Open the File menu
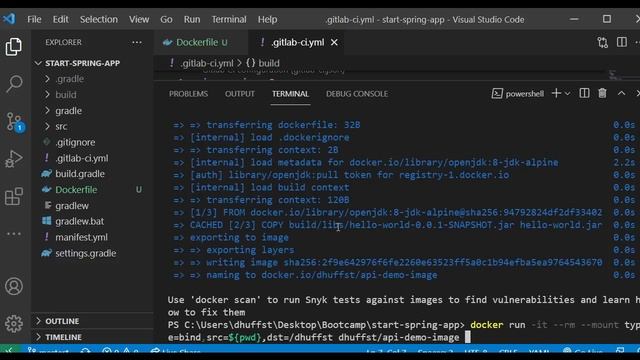The image size is (640, 360). tap(34, 19)
